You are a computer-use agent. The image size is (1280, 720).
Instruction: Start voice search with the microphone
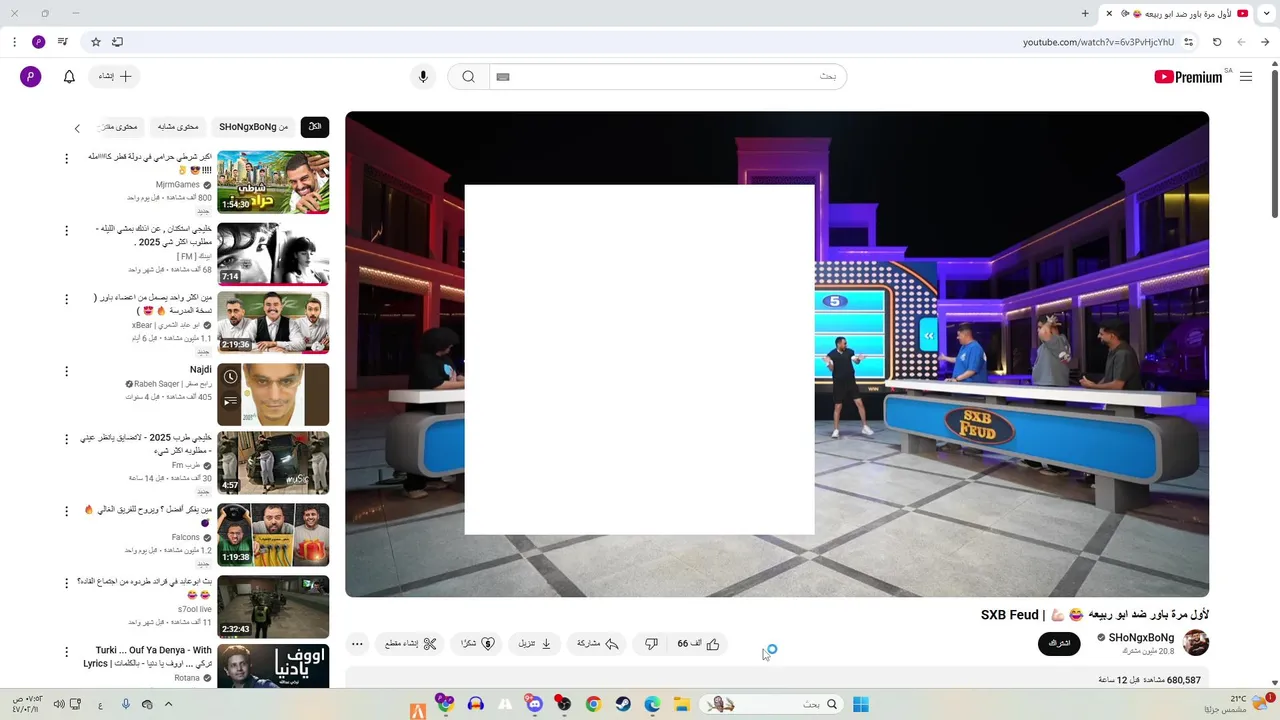click(423, 77)
